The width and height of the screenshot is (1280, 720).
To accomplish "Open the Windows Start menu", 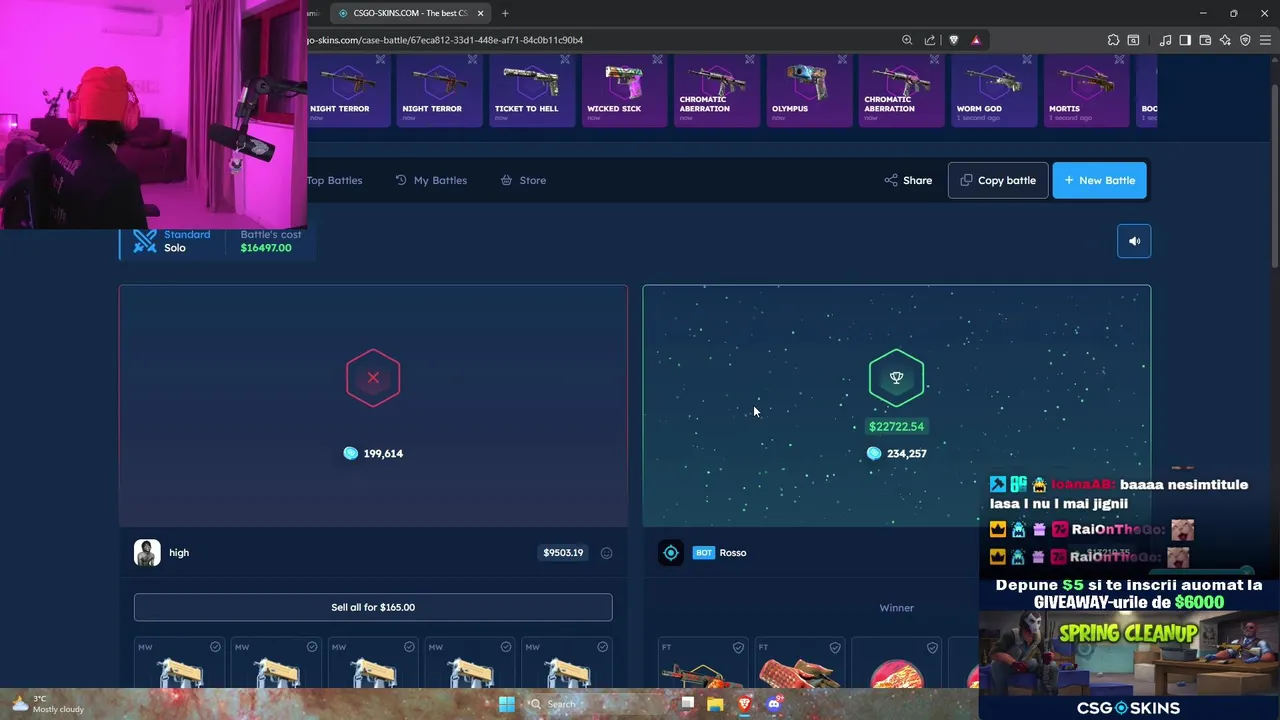I will coord(507,704).
